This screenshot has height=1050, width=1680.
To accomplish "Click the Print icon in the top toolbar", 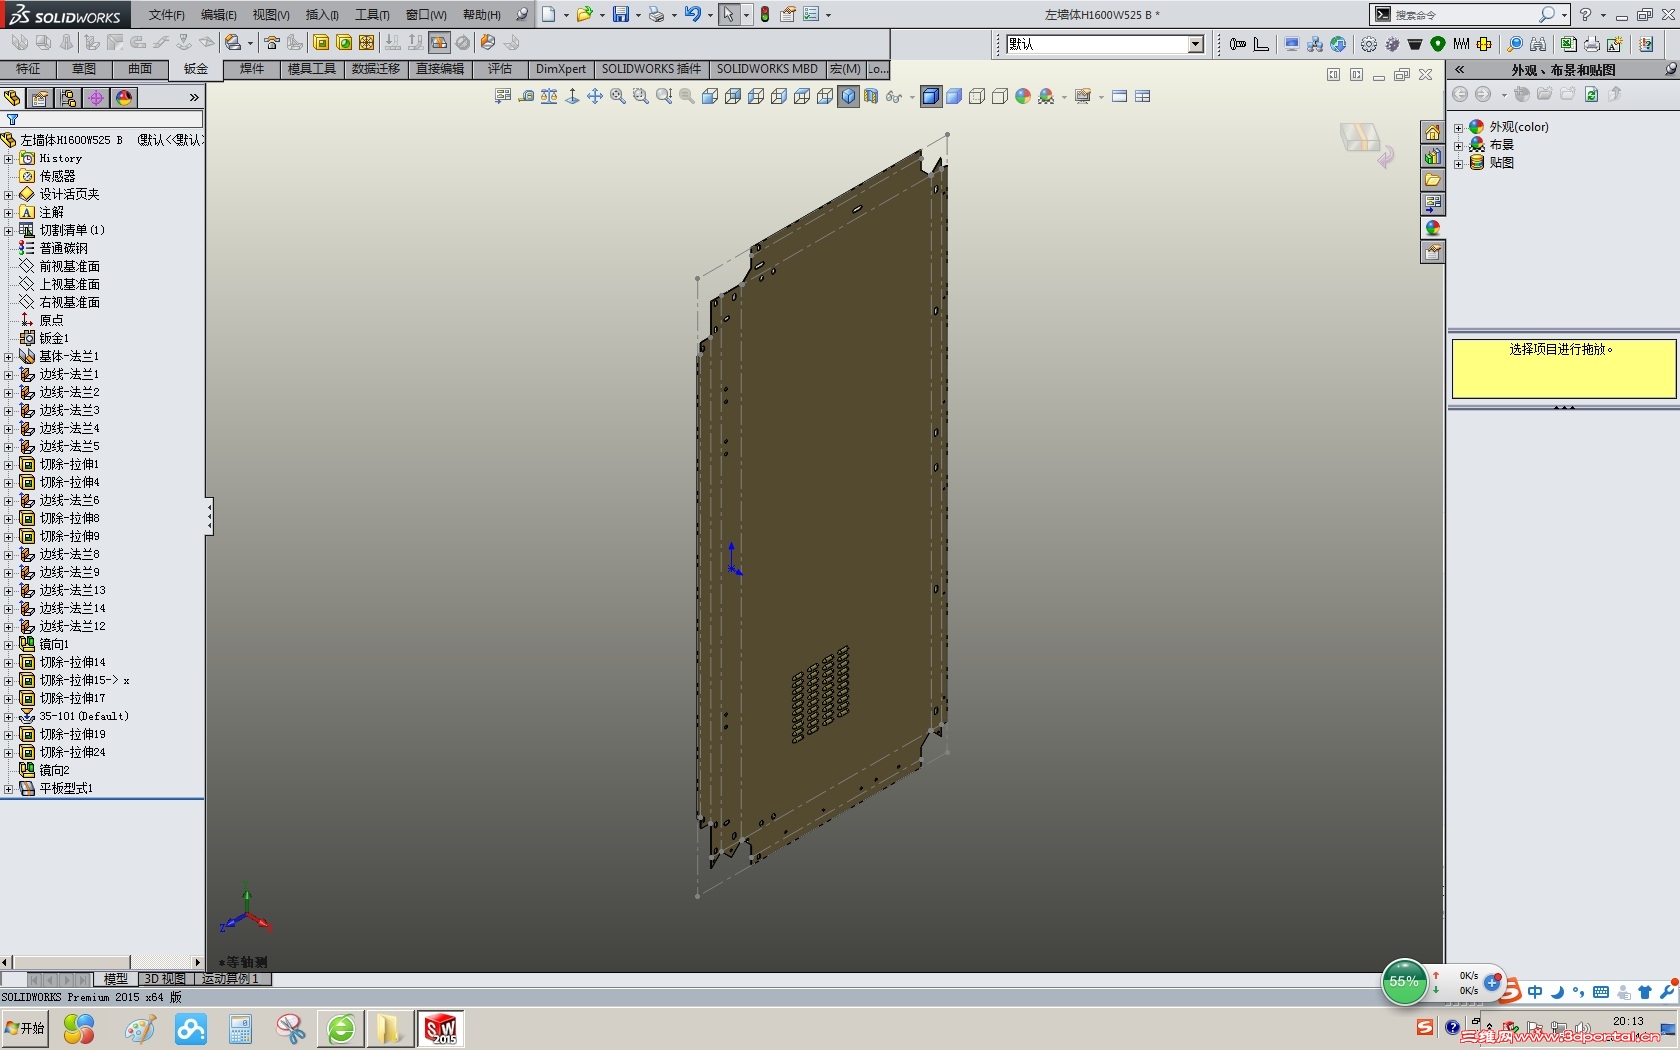I will tap(656, 14).
